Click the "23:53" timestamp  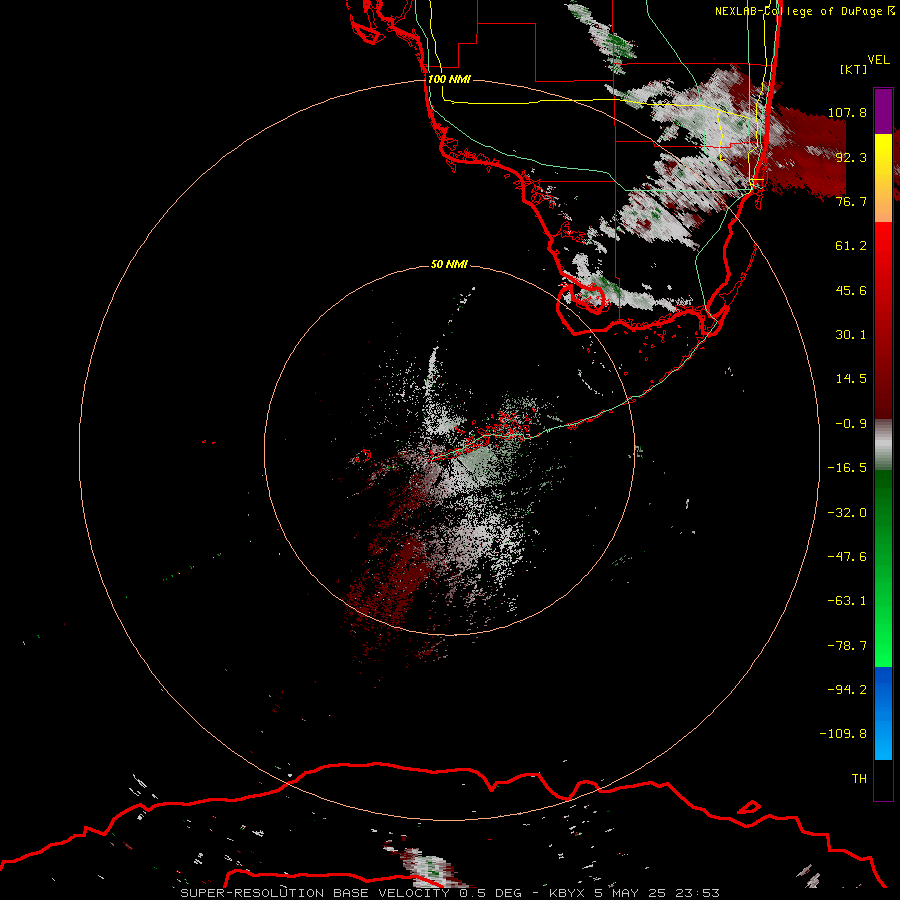pos(697,893)
